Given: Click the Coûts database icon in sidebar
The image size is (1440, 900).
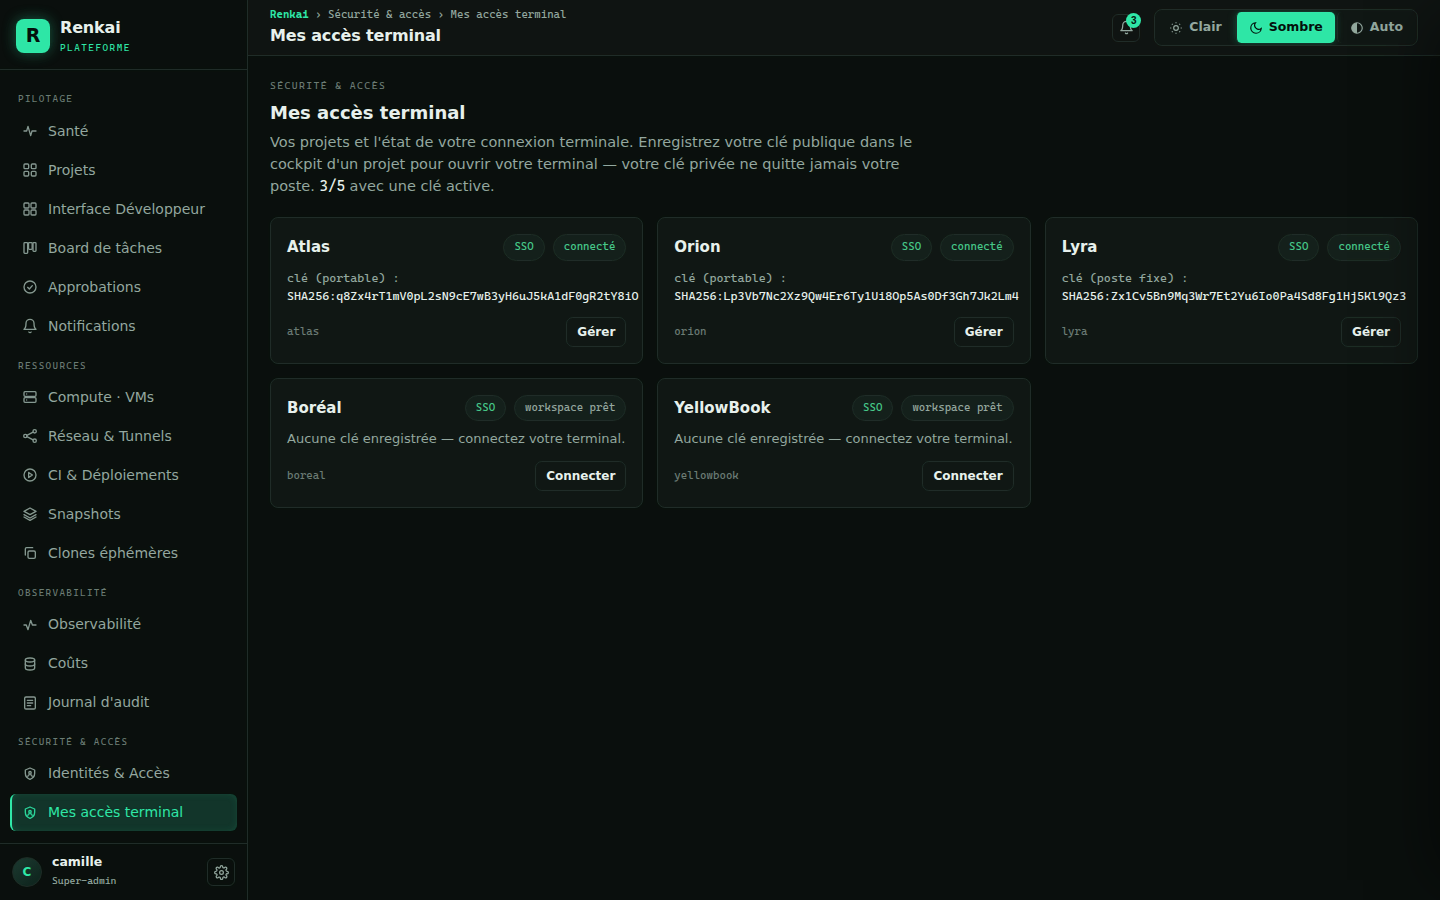Looking at the screenshot, I should point(30,663).
